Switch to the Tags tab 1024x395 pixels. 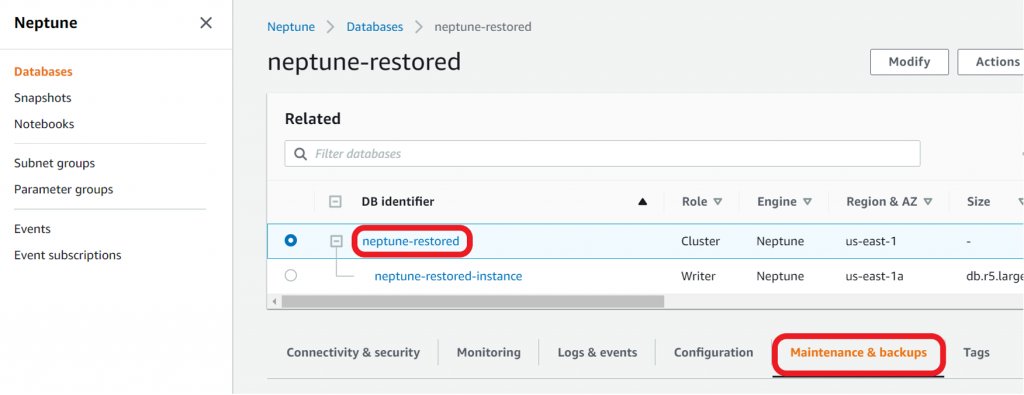click(976, 353)
